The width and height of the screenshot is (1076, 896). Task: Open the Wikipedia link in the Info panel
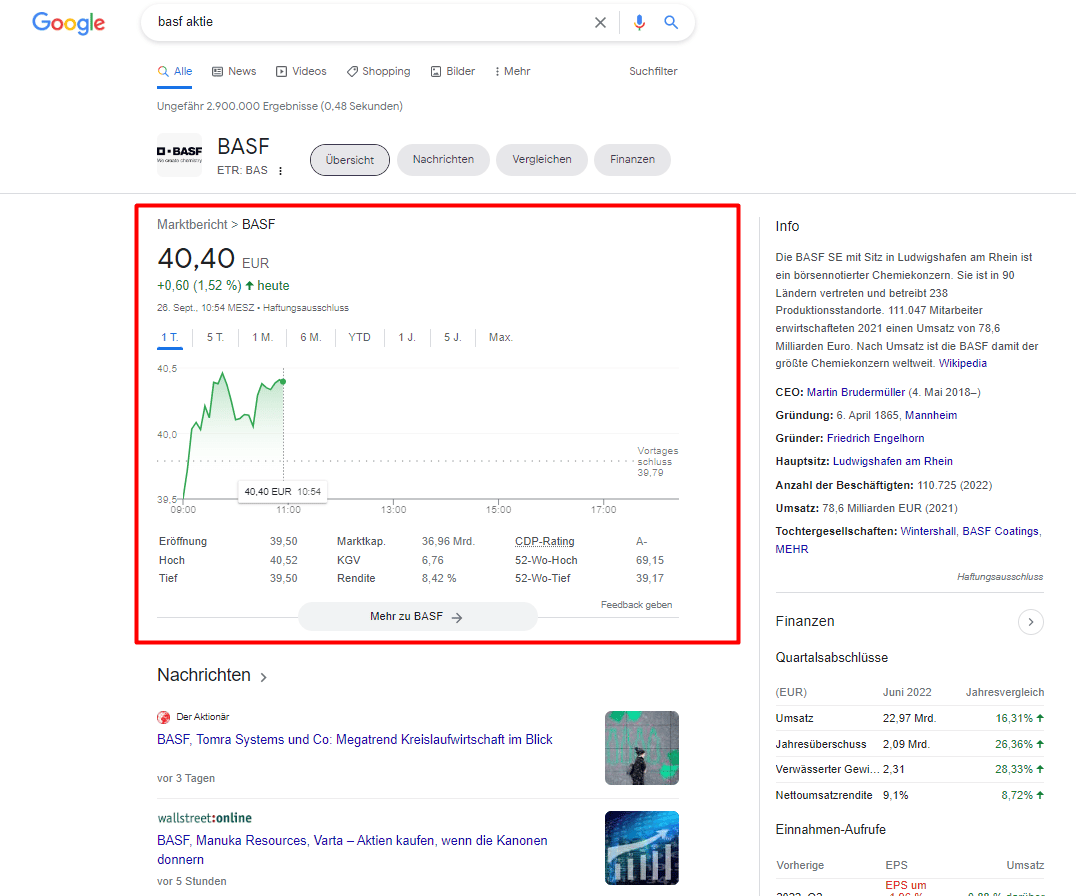pos(963,364)
